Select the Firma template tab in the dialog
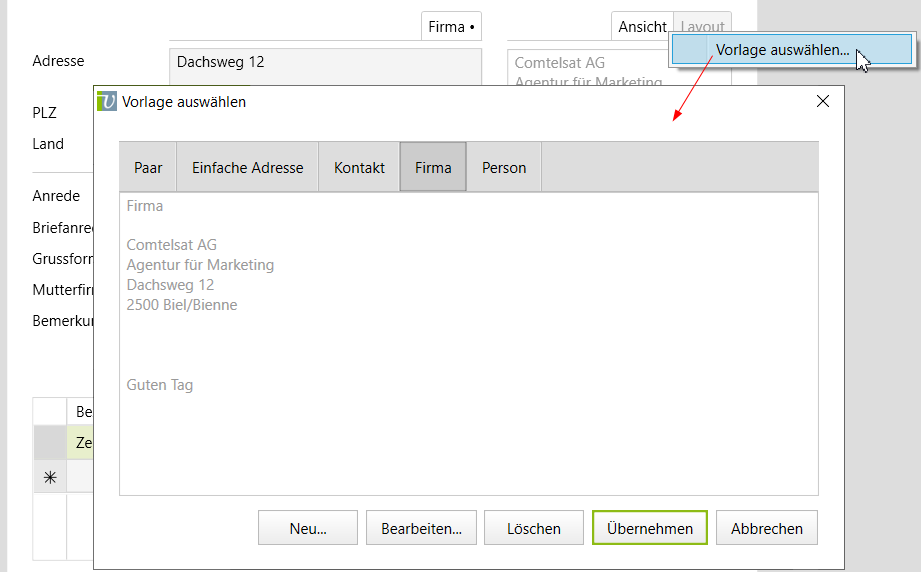Viewport: 921px width, 572px height. pos(433,167)
